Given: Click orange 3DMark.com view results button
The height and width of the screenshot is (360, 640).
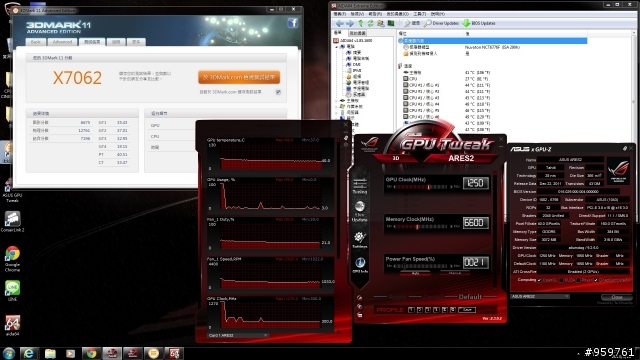Looking at the screenshot, I should pos(239,77).
